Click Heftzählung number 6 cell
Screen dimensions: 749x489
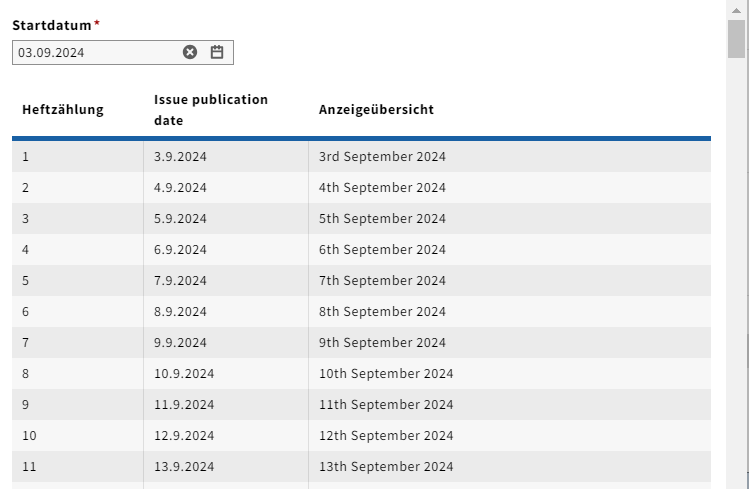(26, 312)
